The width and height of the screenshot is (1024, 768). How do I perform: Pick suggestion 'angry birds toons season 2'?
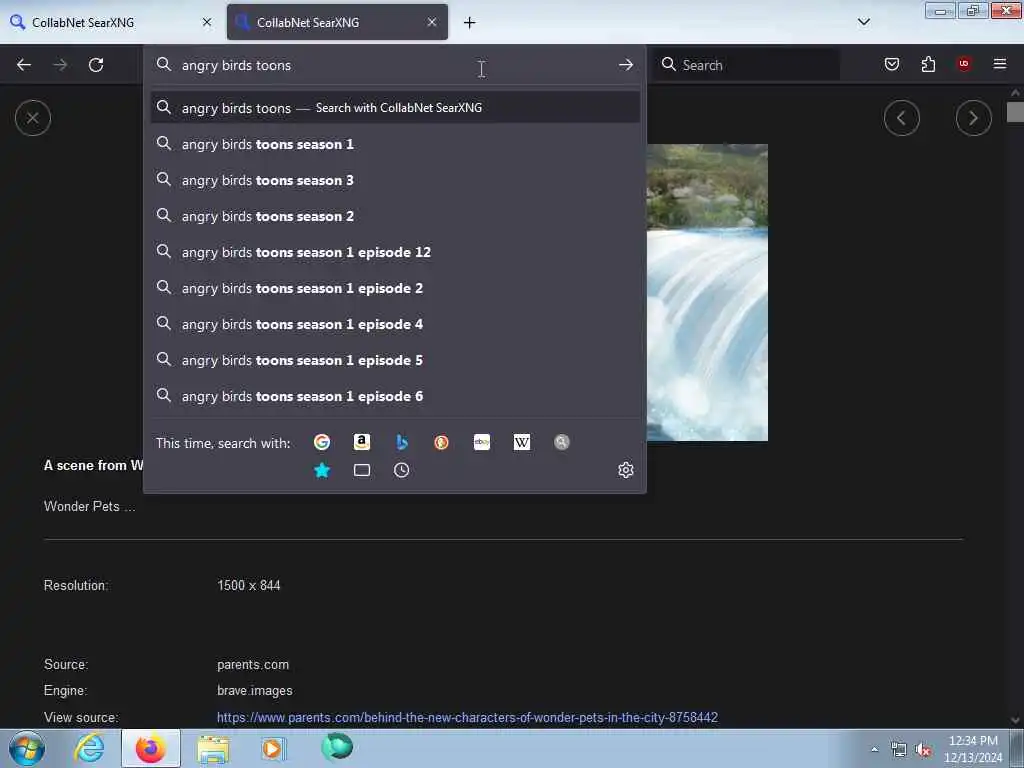[395, 216]
